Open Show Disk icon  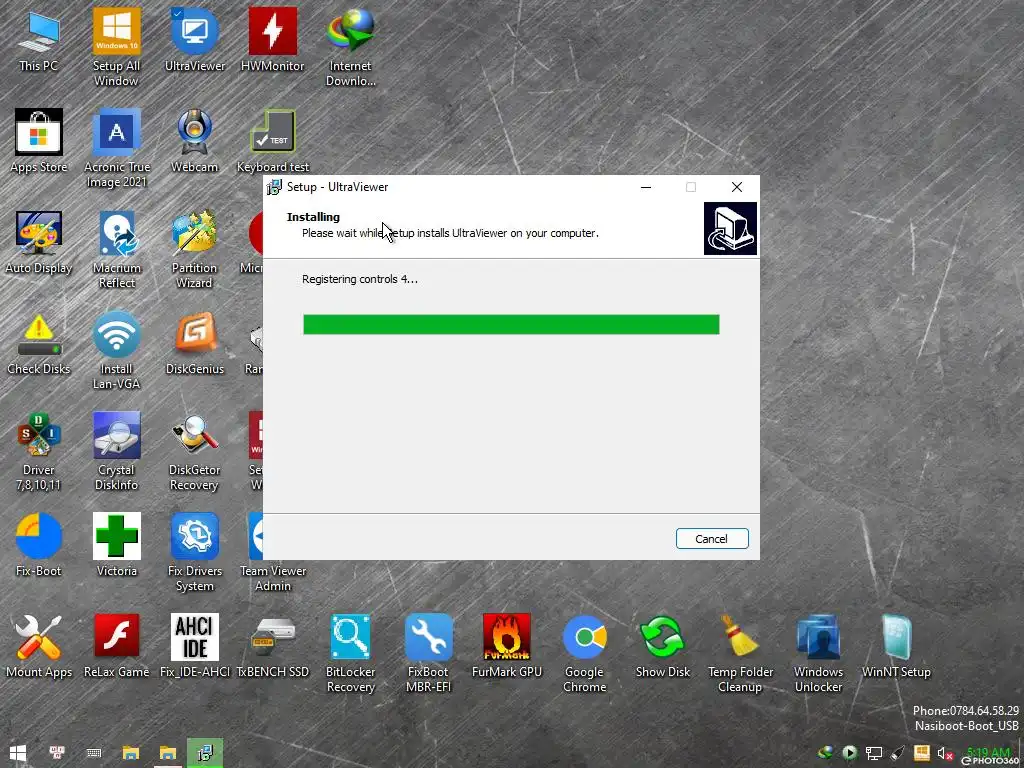[x=662, y=647]
